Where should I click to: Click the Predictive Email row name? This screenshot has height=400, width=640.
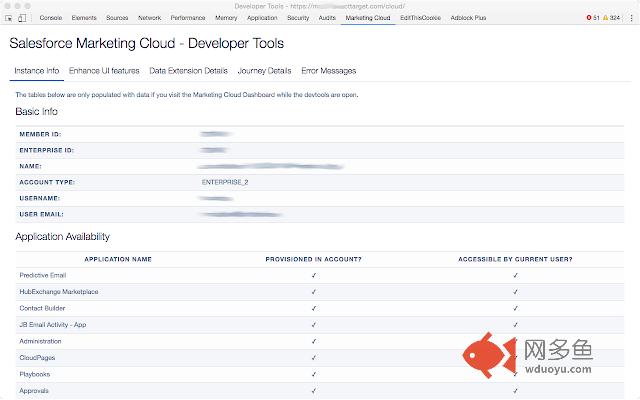[x=42, y=276]
